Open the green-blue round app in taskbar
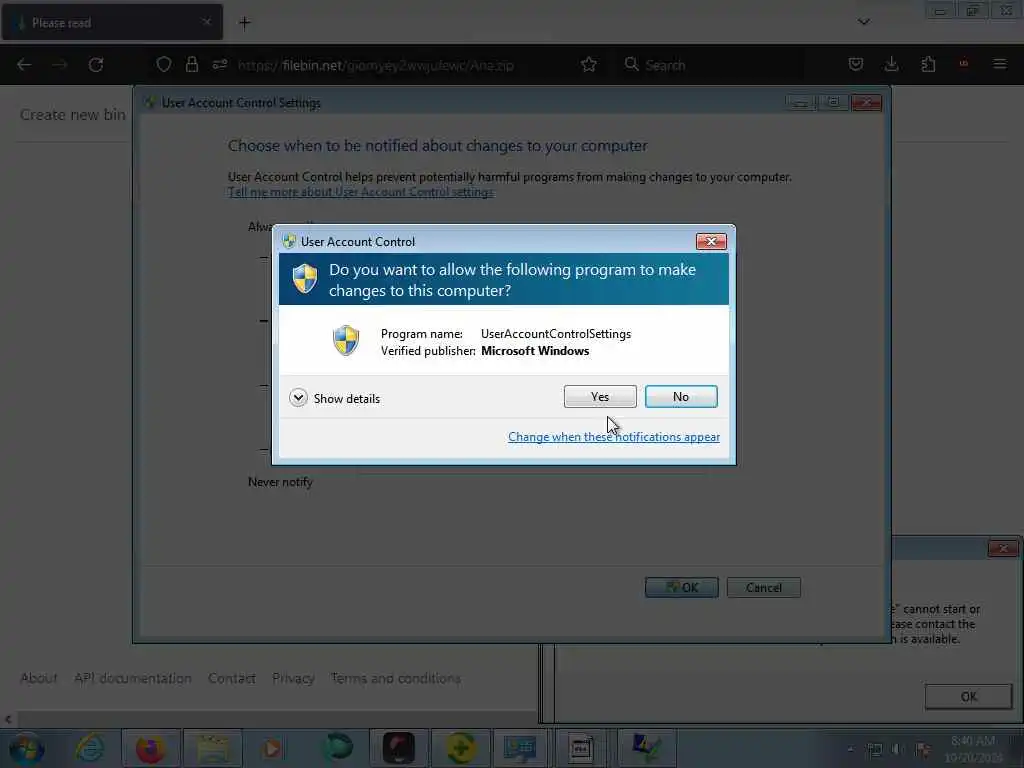1024x768 pixels. pyautogui.click(x=339, y=748)
